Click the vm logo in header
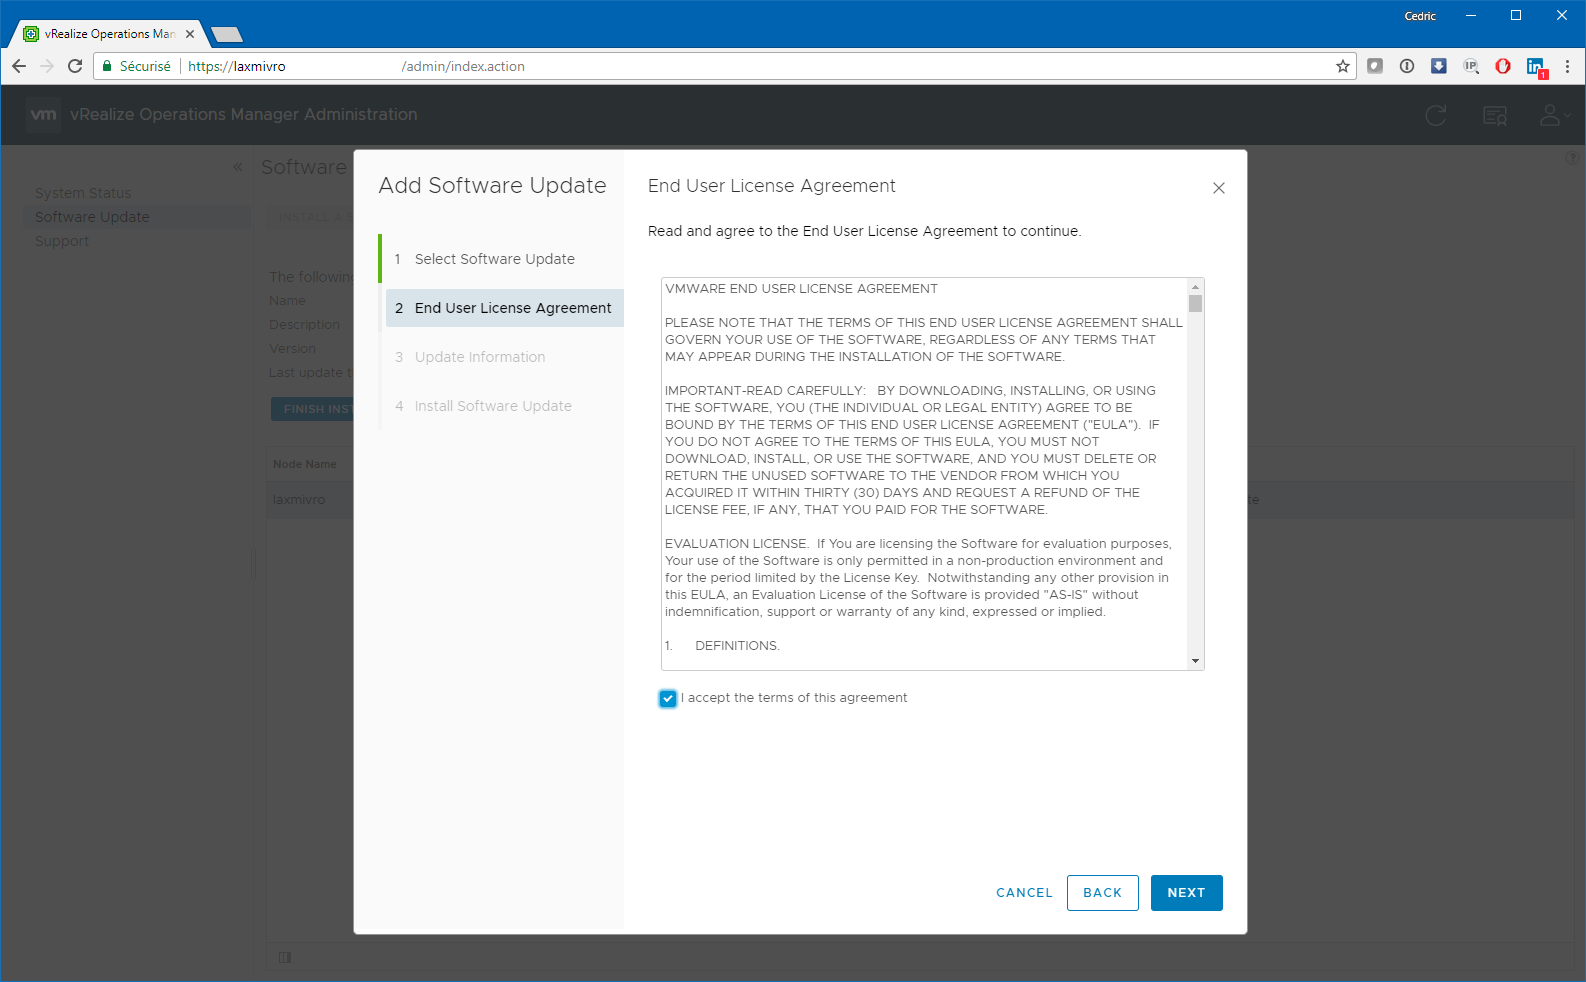The height and width of the screenshot is (982, 1586). coord(44,115)
